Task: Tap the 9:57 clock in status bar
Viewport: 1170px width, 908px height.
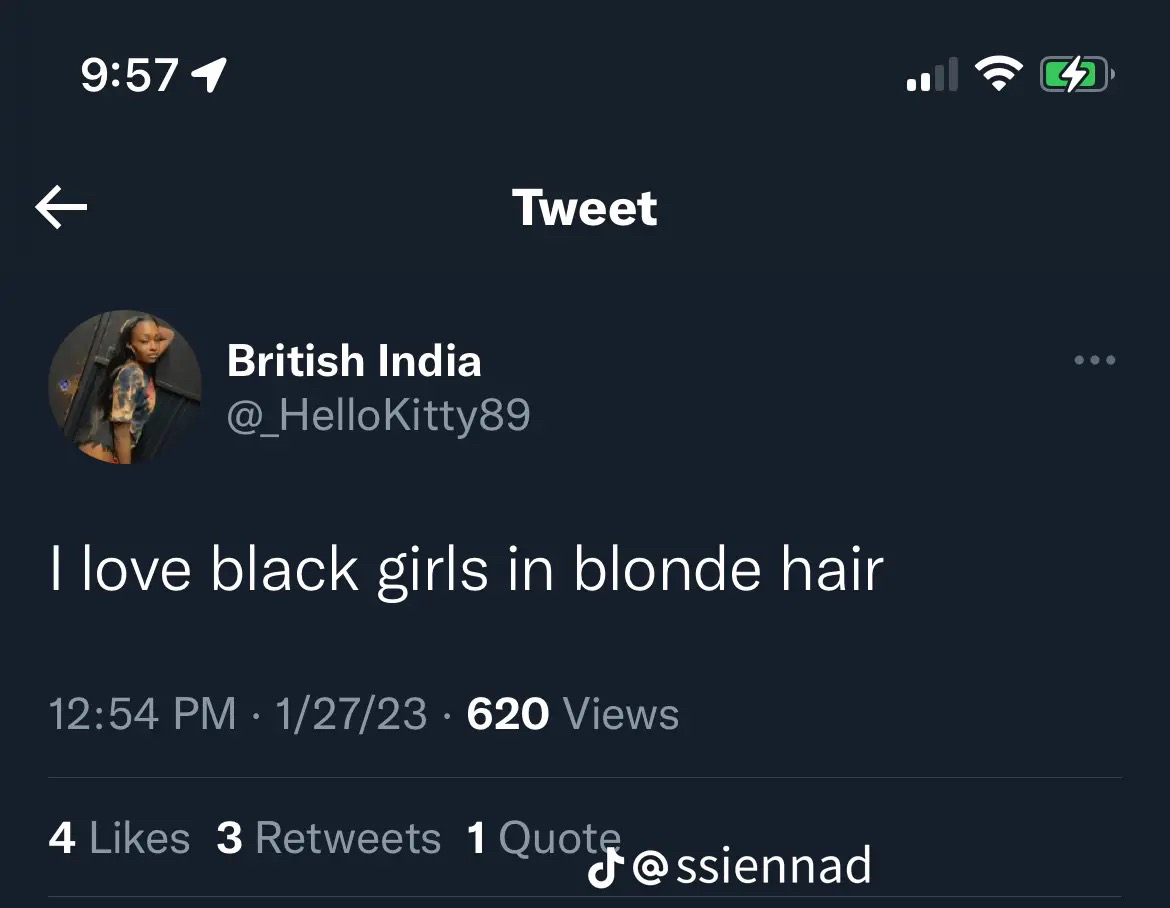Action: tap(130, 75)
